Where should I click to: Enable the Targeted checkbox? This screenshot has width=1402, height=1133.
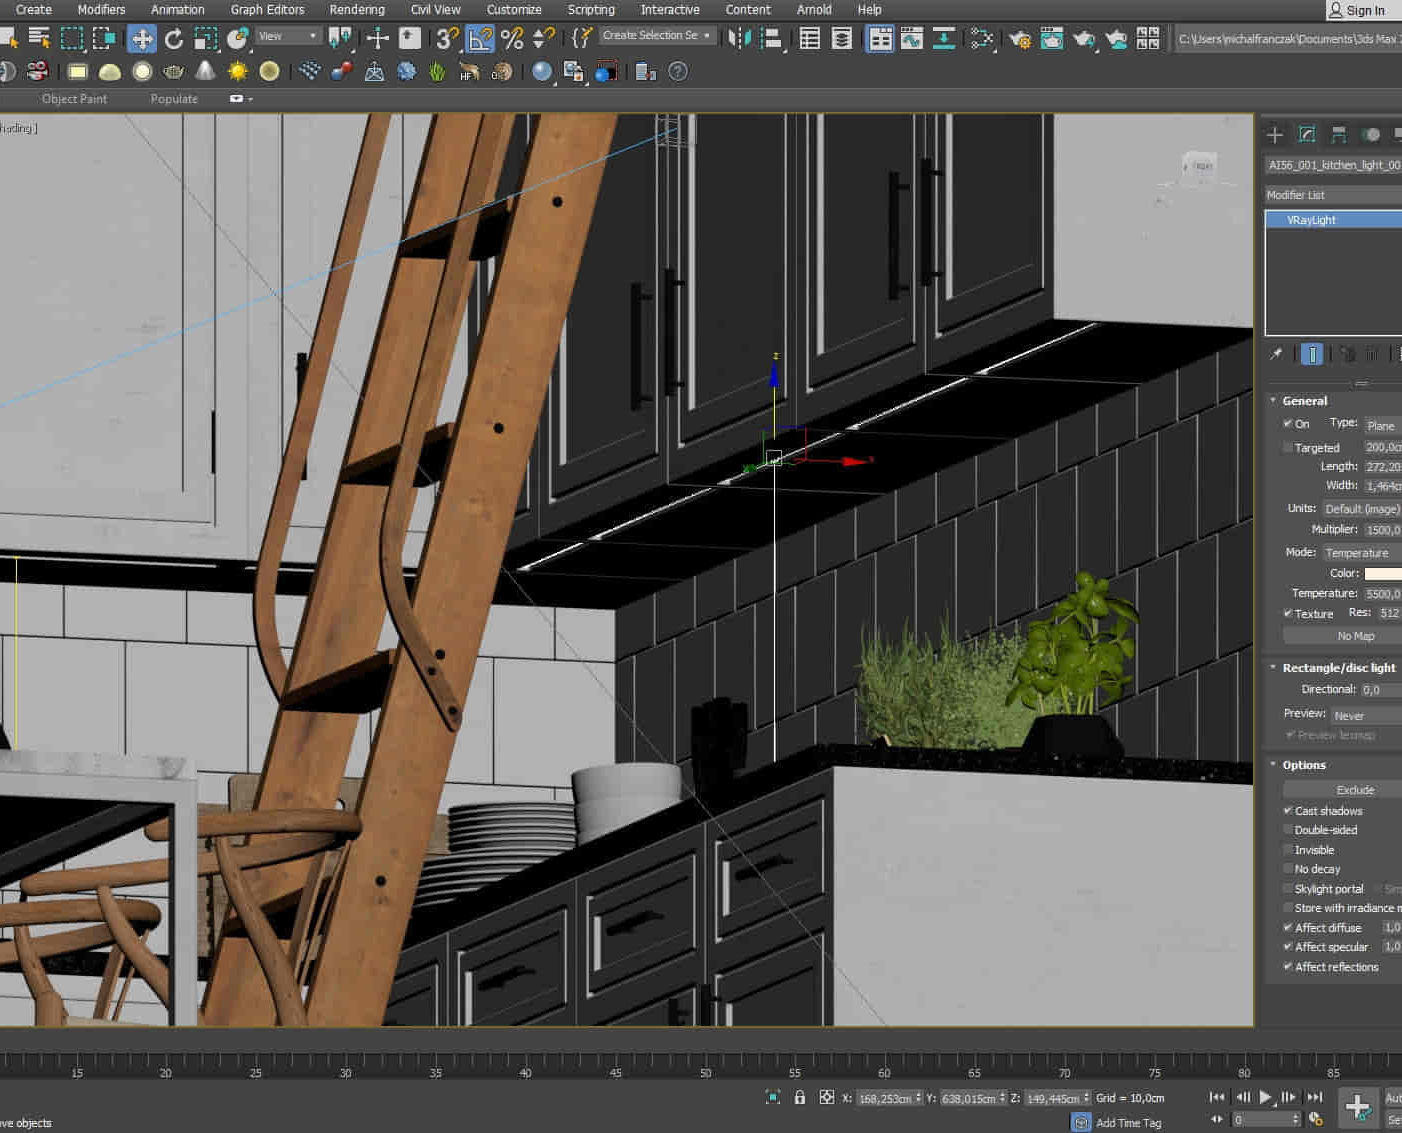pyautogui.click(x=1288, y=447)
